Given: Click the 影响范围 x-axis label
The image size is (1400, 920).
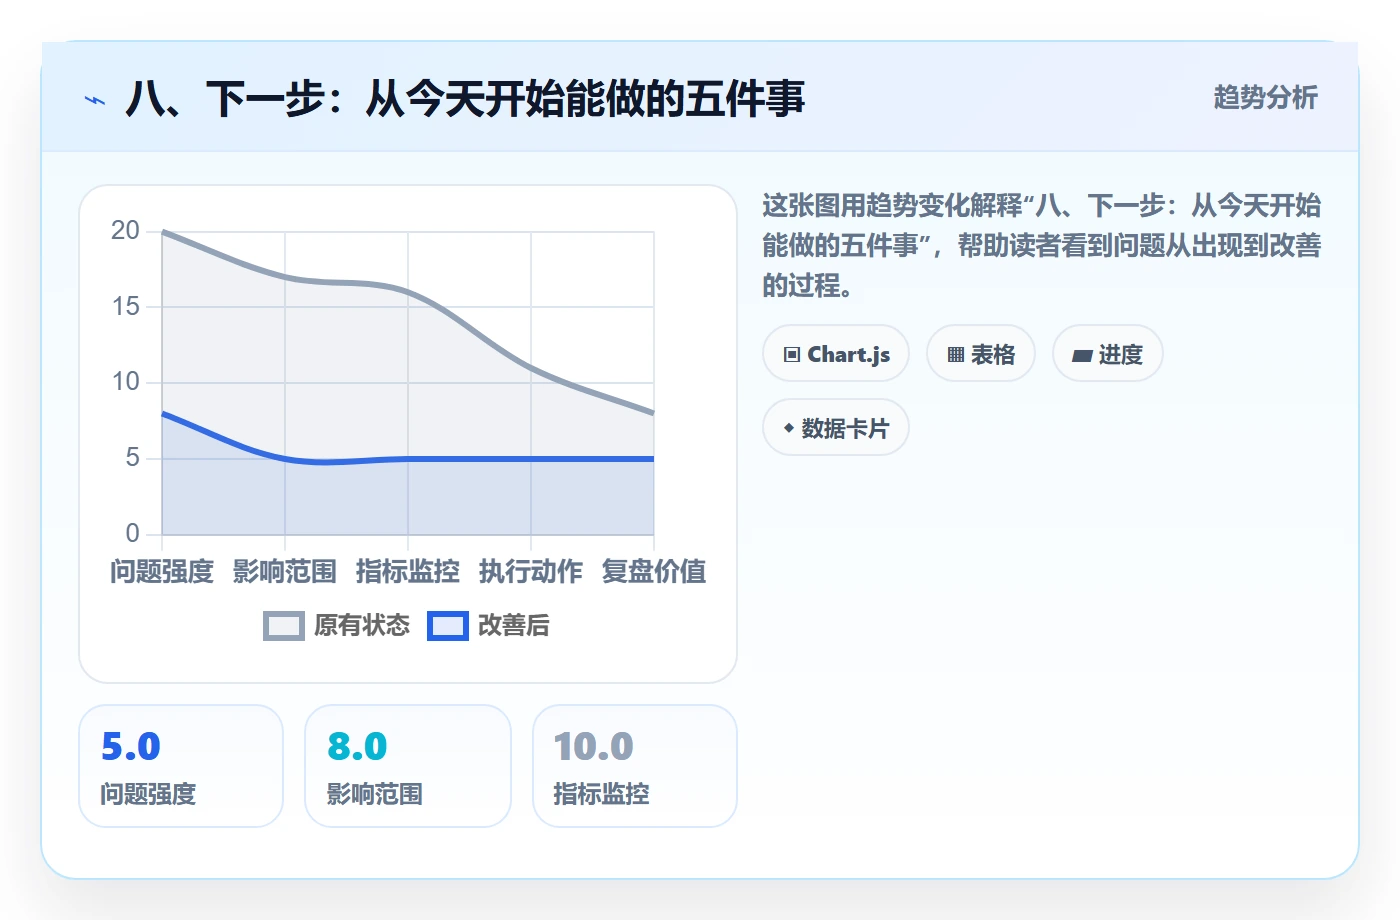Looking at the screenshot, I should click(285, 571).
